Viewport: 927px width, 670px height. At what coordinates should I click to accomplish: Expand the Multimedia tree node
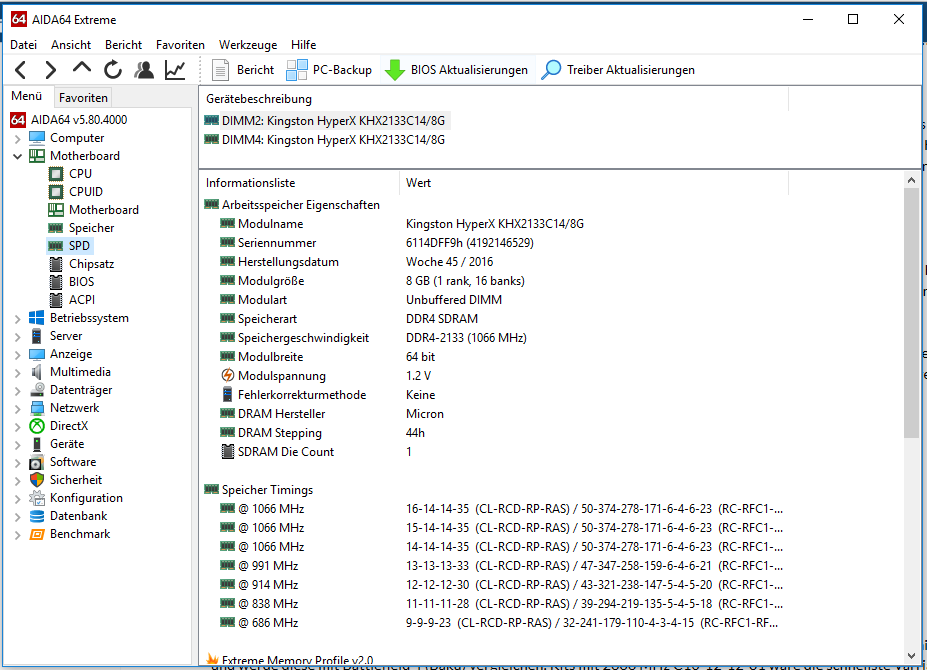[x=17, y=373]
